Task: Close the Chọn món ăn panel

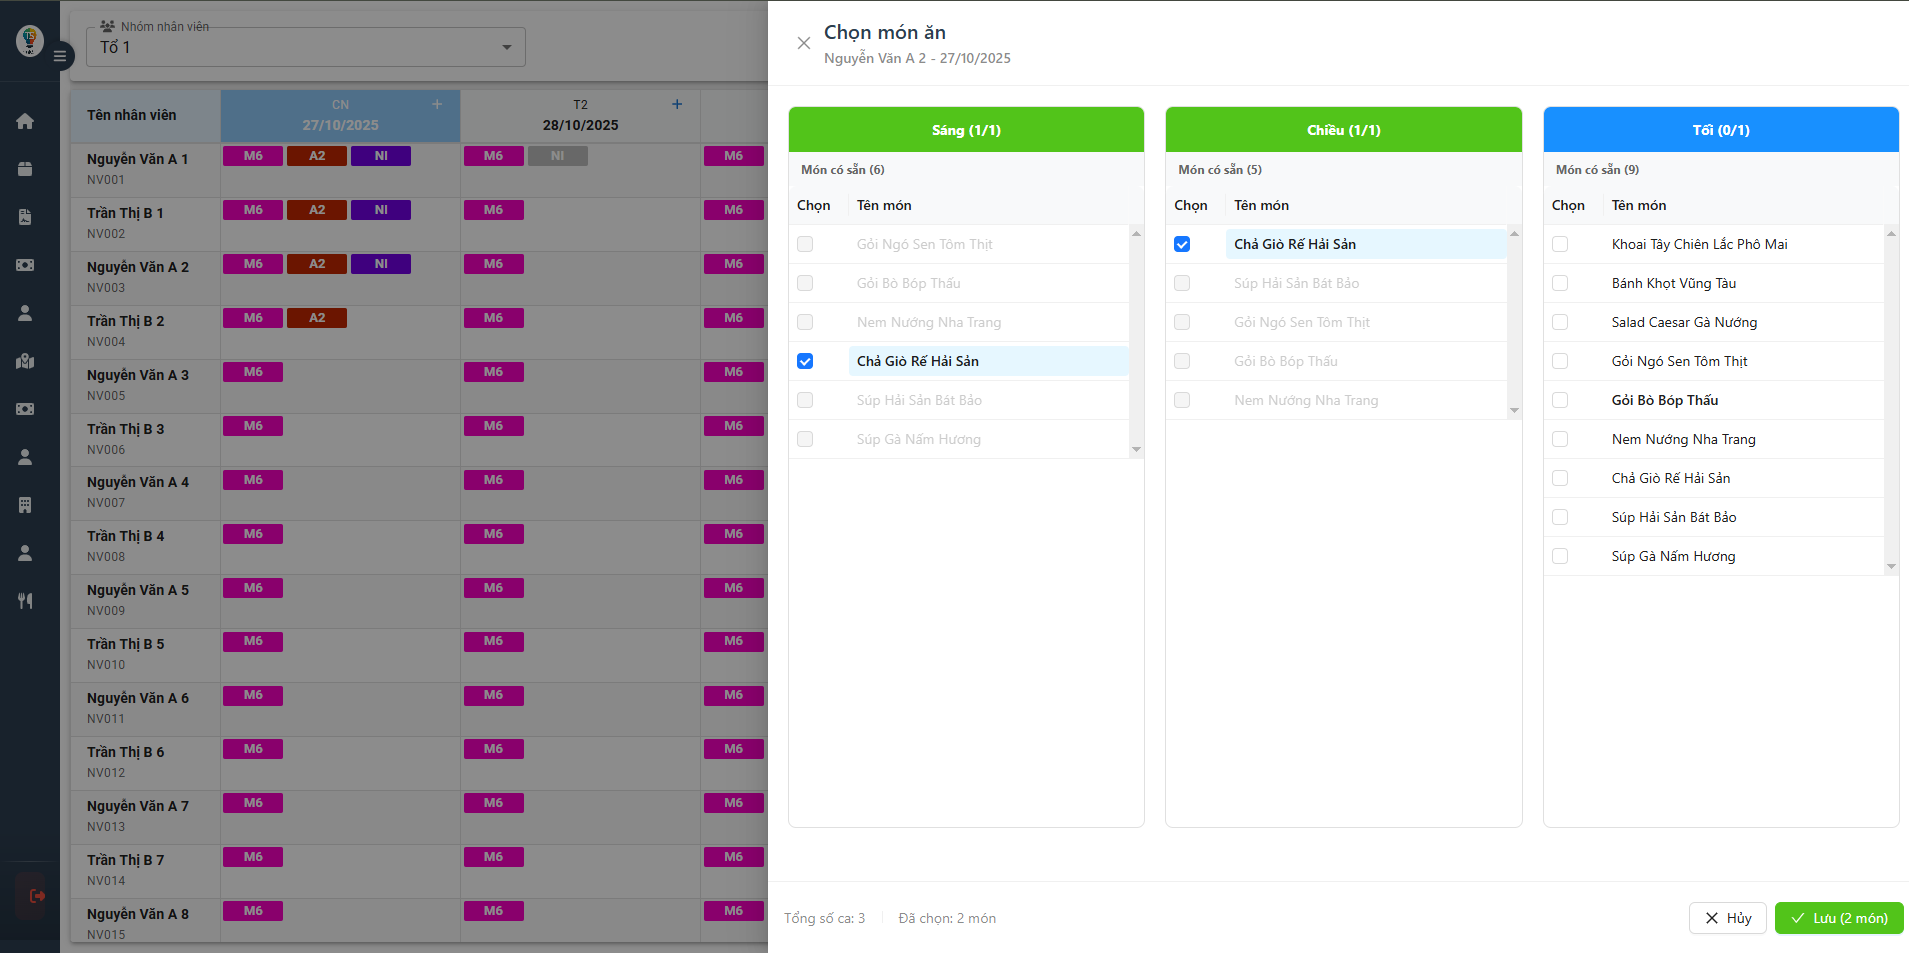Action: point(803,43)
